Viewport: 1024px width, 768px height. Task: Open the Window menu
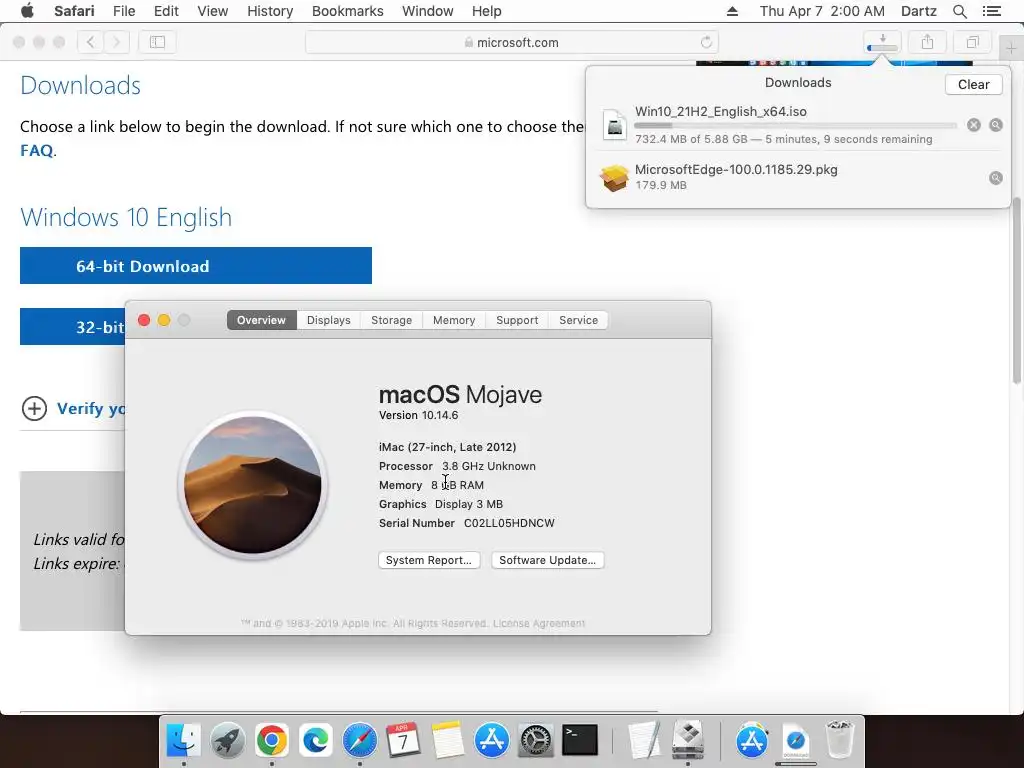point(427,11)
